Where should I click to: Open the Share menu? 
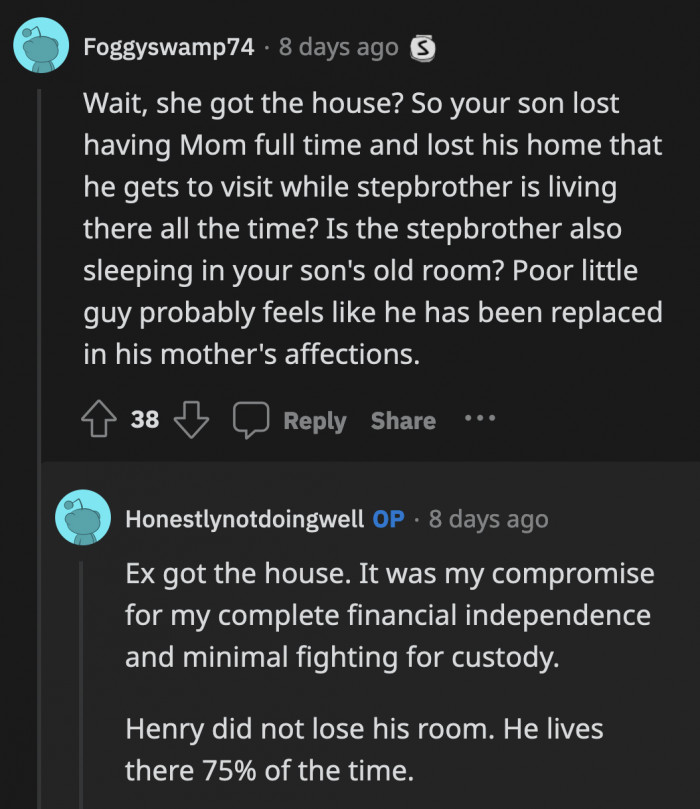[402, 420]
